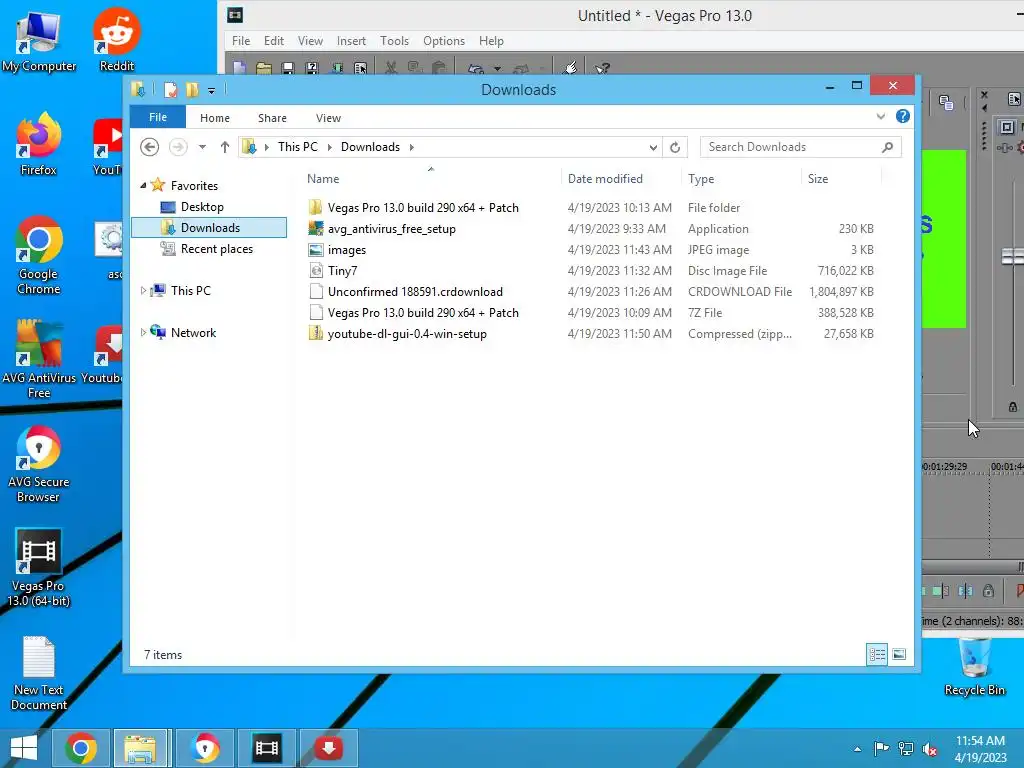The width and height of the screenshot is (1024, 768).
Task: Select Desktop in Favorites
Action: [202, 207]
